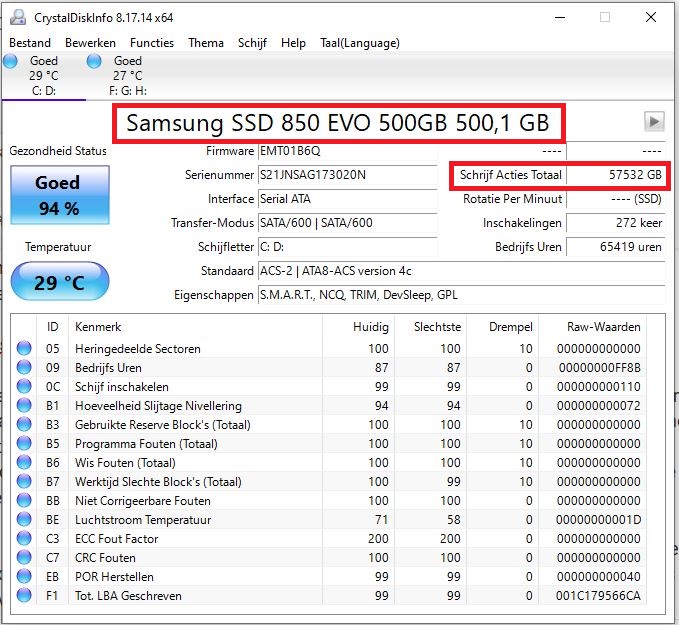Select the Hoeveelheid Slijtage Nivellering row
The width and height of the screenshot is (679, 625).
pyautogui.click(x=158, y=406)
